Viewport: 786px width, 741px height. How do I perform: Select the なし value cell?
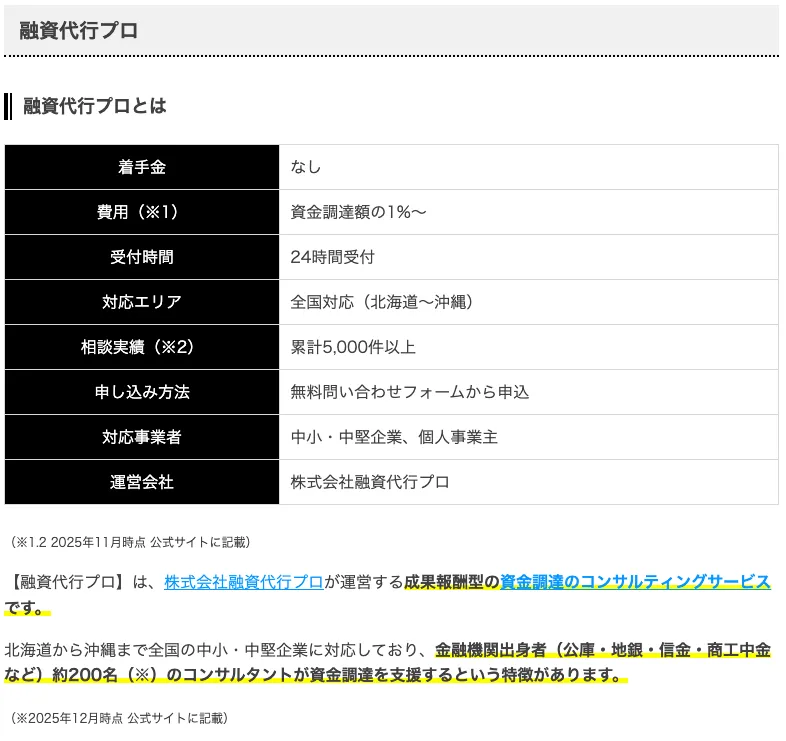[x=528, y=167]
